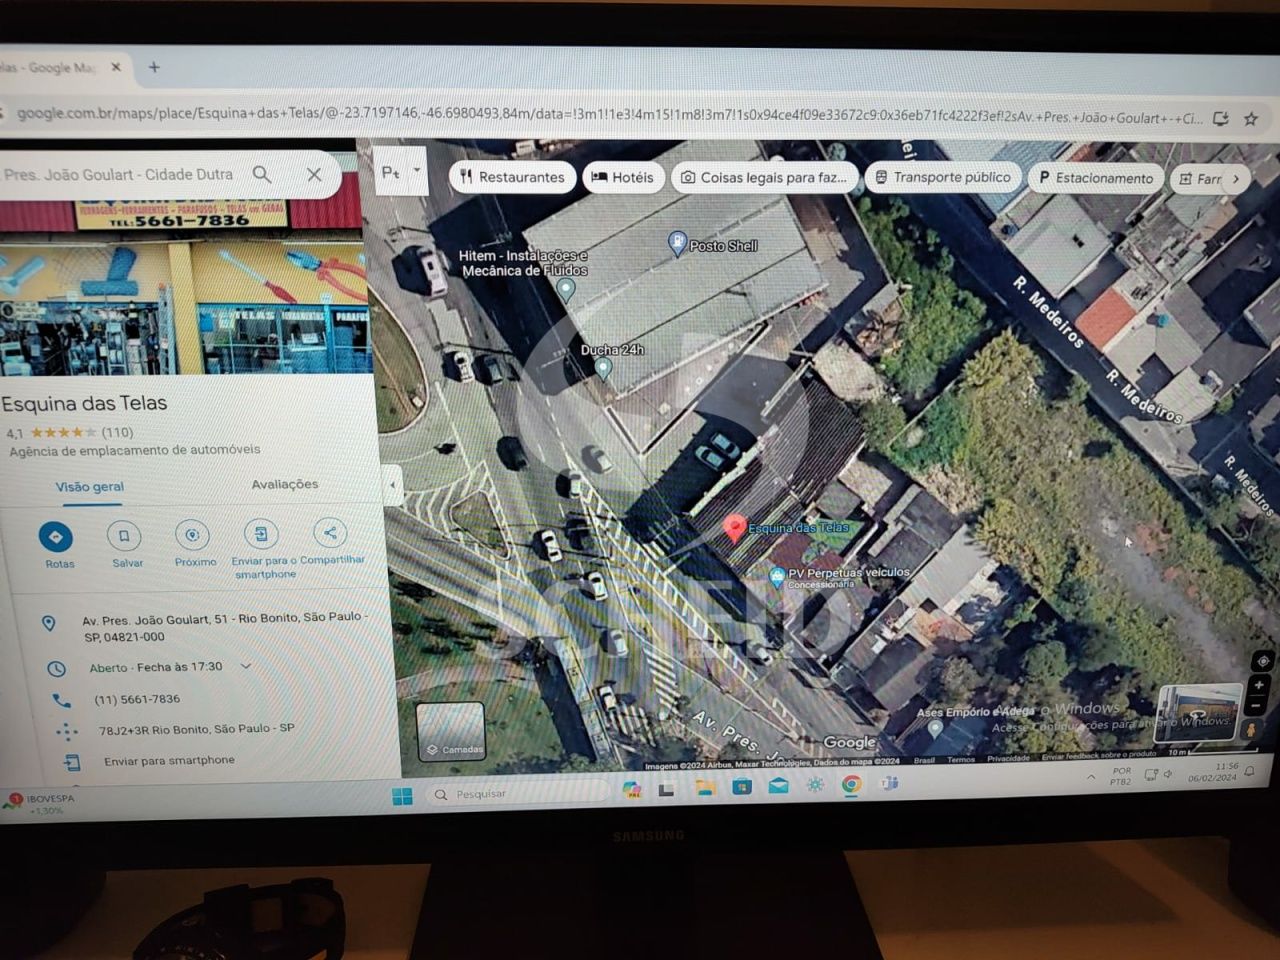The width and height of the screenshot is (1280, 960).
Task: Click the Estacionamento chip
Action: pyautogui.click(x=1096, y=178)
